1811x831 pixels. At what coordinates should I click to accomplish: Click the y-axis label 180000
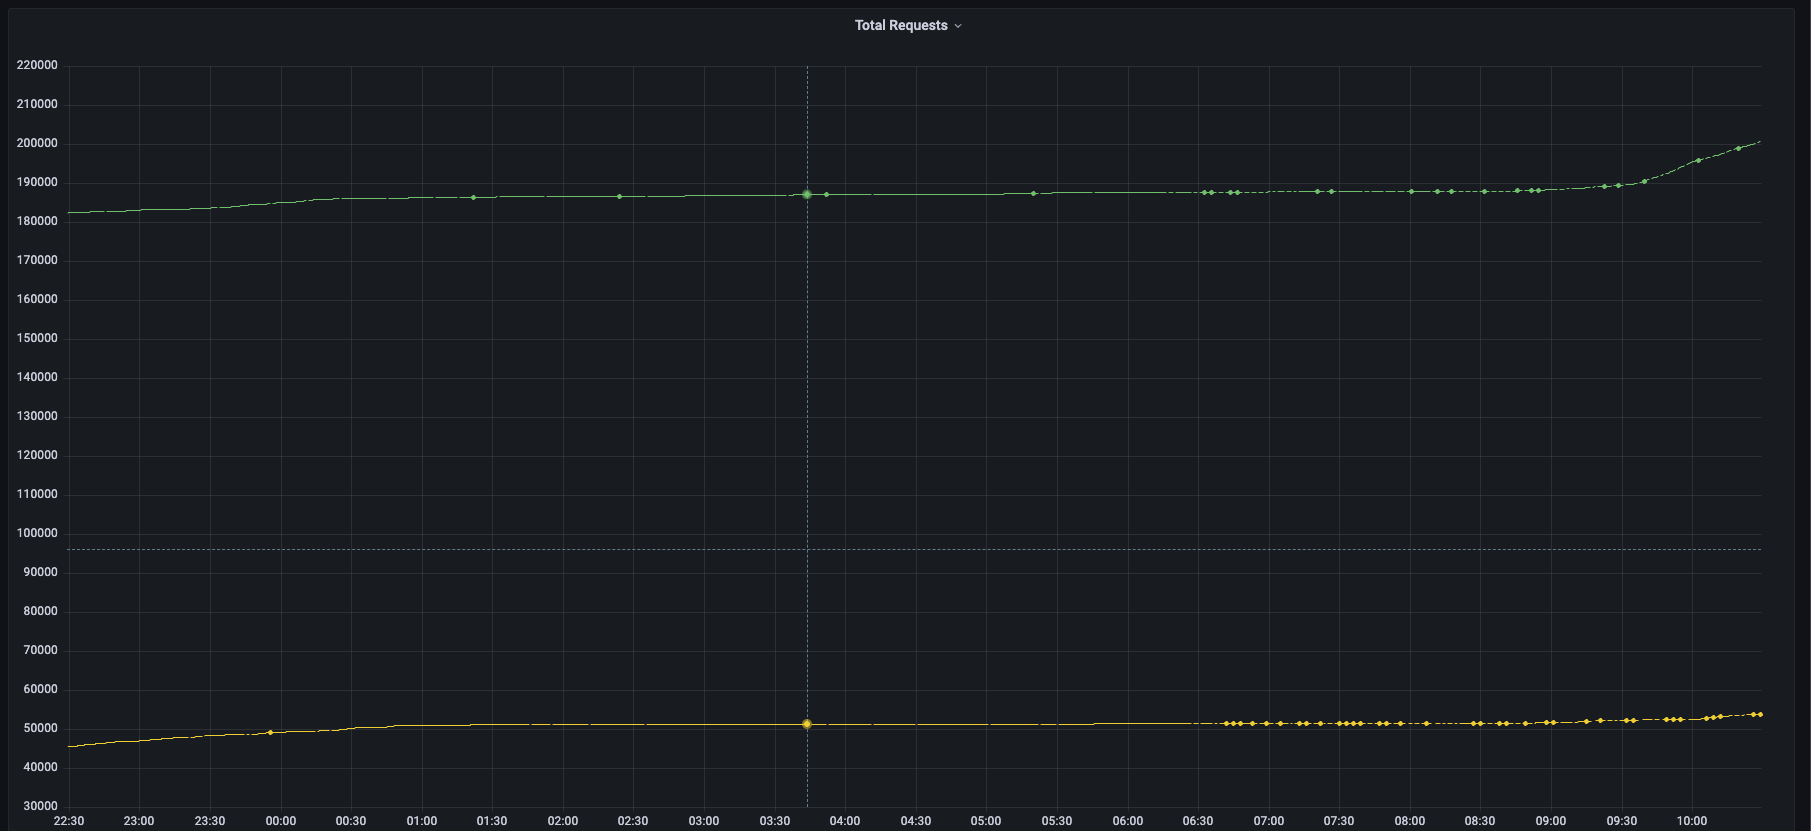coord(37,221)
